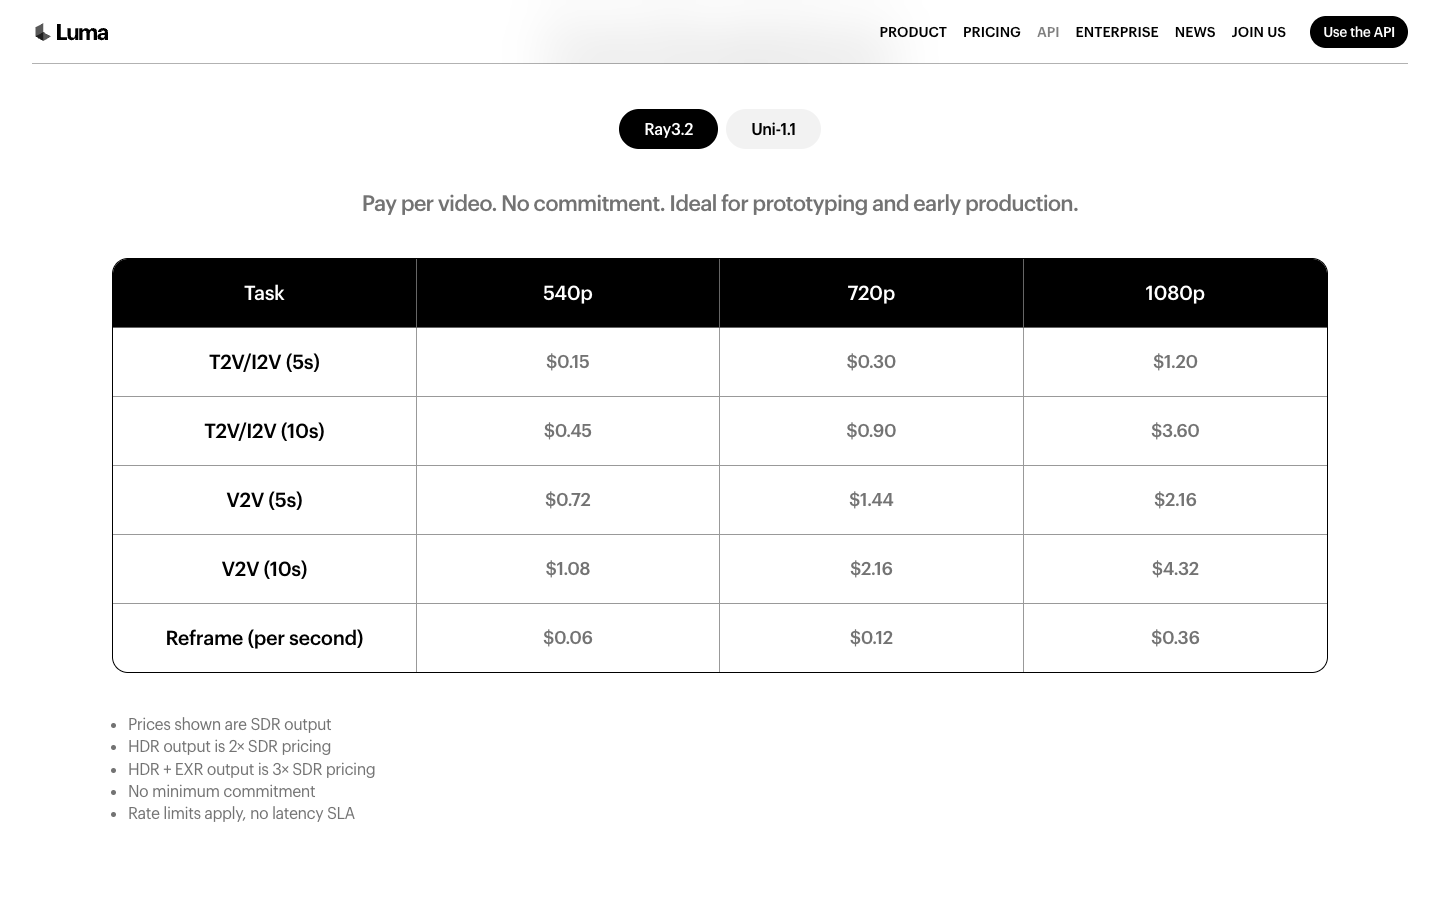Viewport: 1440px width, 900px height.
Task: Click the $0.45 price cell
Action: [568, 431]
